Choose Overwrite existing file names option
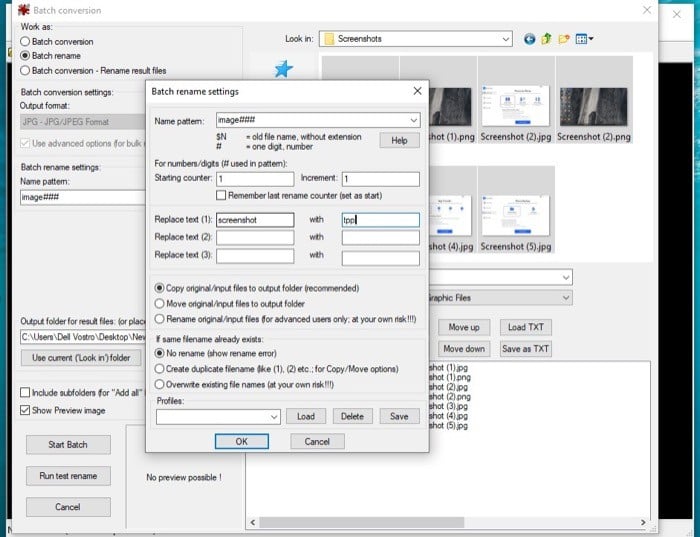 (161, 384)
